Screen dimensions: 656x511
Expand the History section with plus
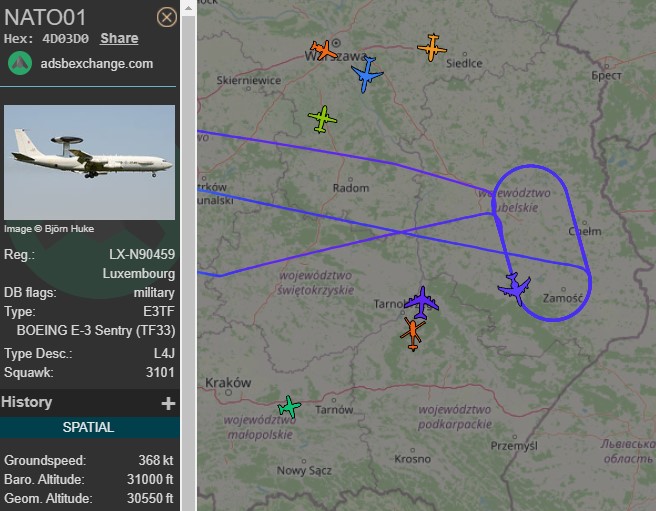168,403
